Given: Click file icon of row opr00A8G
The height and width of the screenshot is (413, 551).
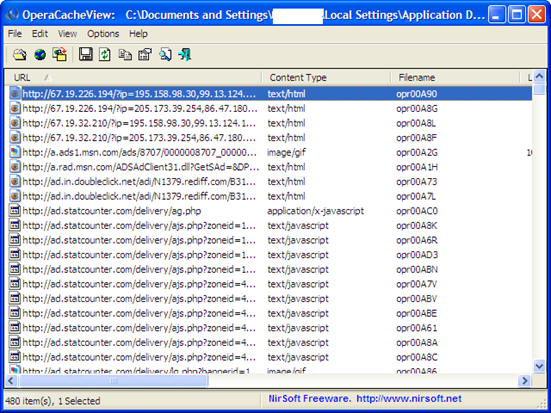Looking at the screenshot, I should coord(14,108).
